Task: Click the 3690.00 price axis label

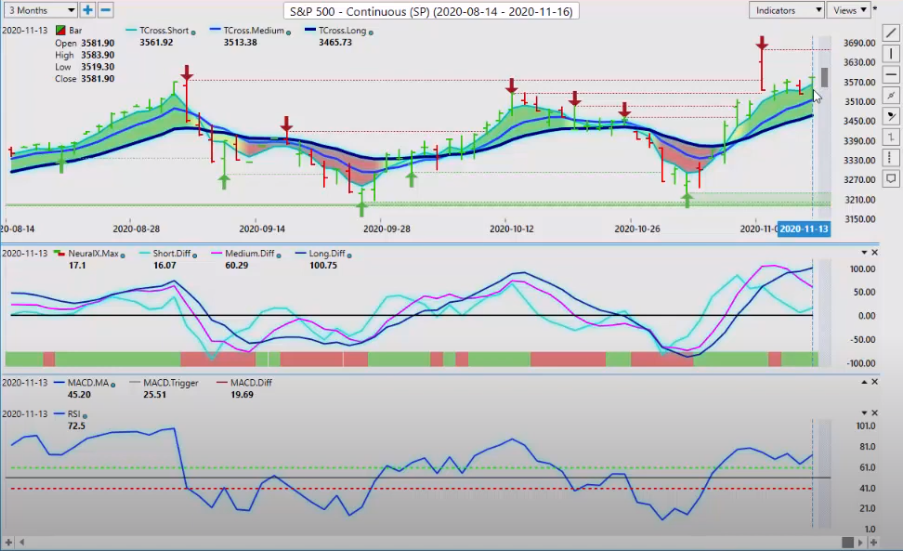Action: pos(859,43)
